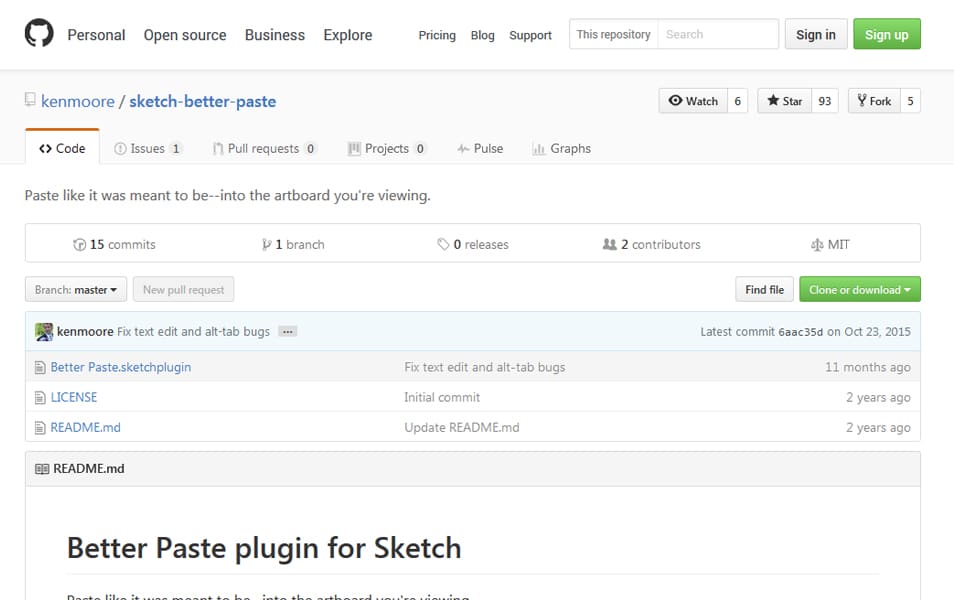Image resolution: width=954 pixels, height=600 pixels.
Task: Open the Branch: master selector
Action: pos(75,289)
